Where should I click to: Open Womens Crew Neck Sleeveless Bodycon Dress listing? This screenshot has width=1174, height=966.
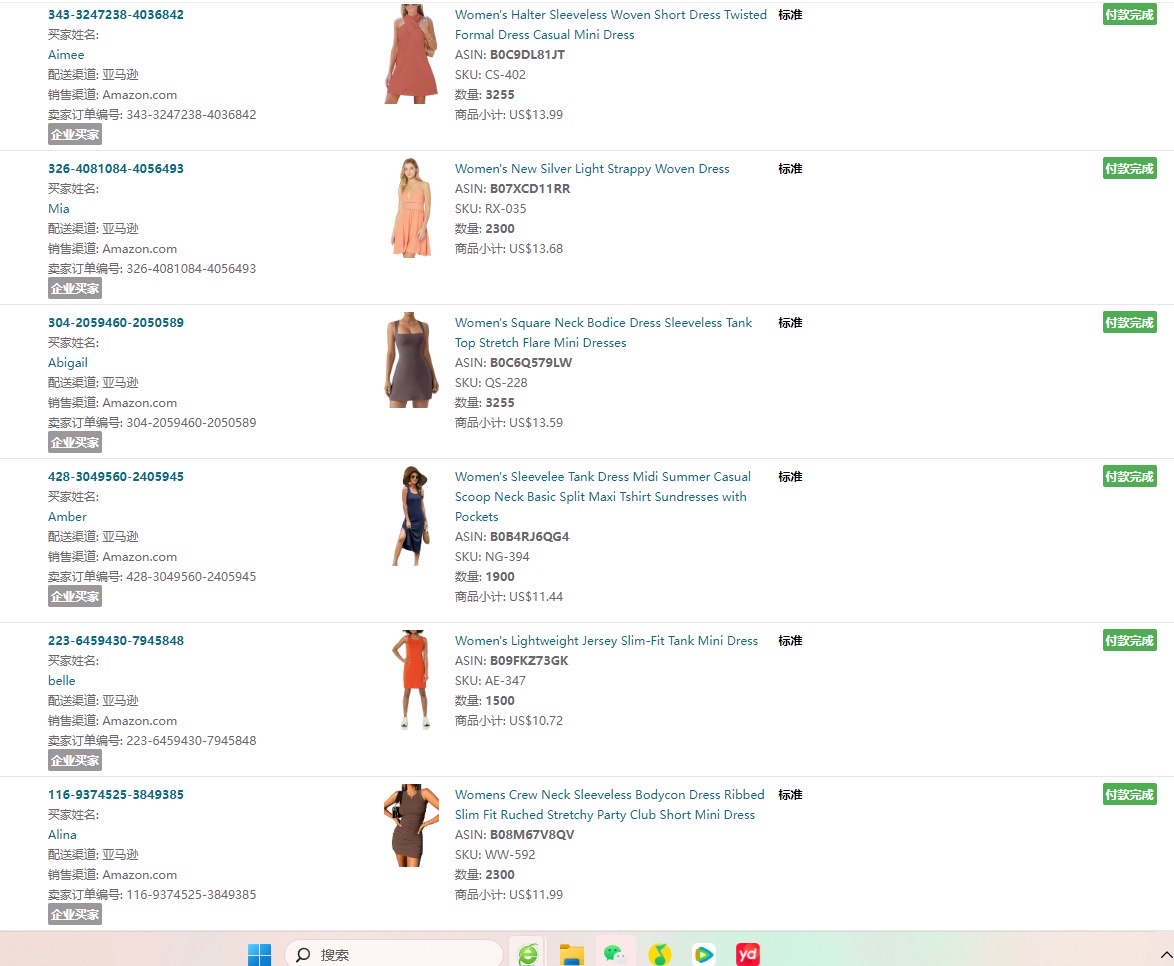point(609,804)
